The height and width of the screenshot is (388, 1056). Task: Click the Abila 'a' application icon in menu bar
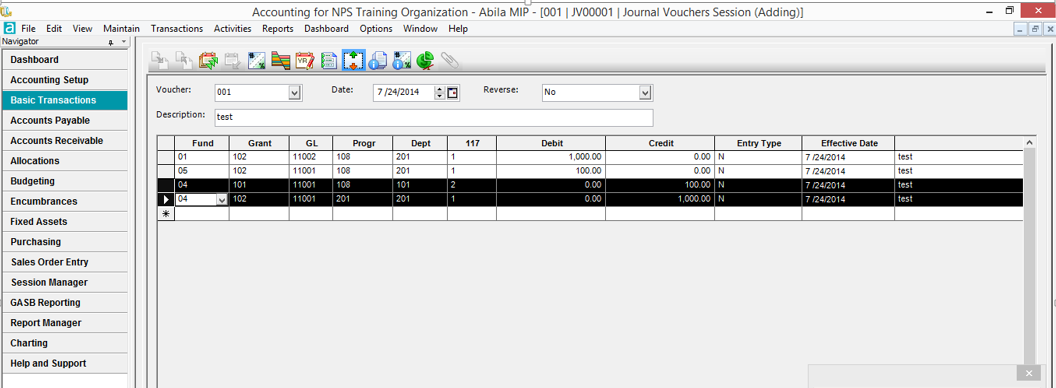9,28
